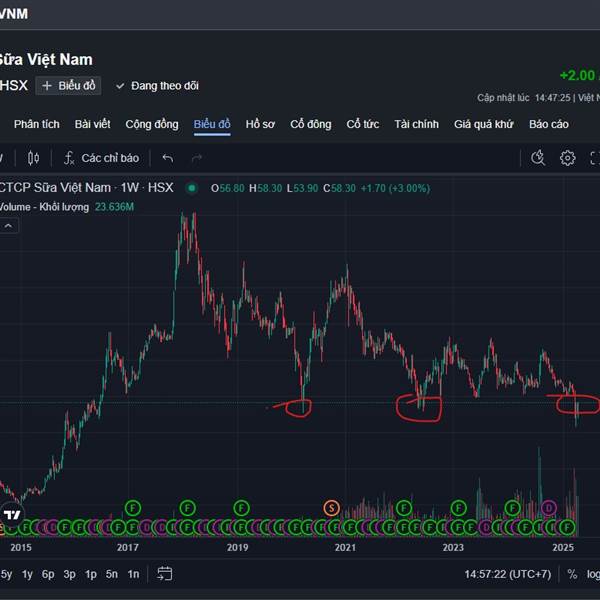Viewport: 600px width, 600px height.
Task: Toggle the log scale button
Action: [593, 574]
